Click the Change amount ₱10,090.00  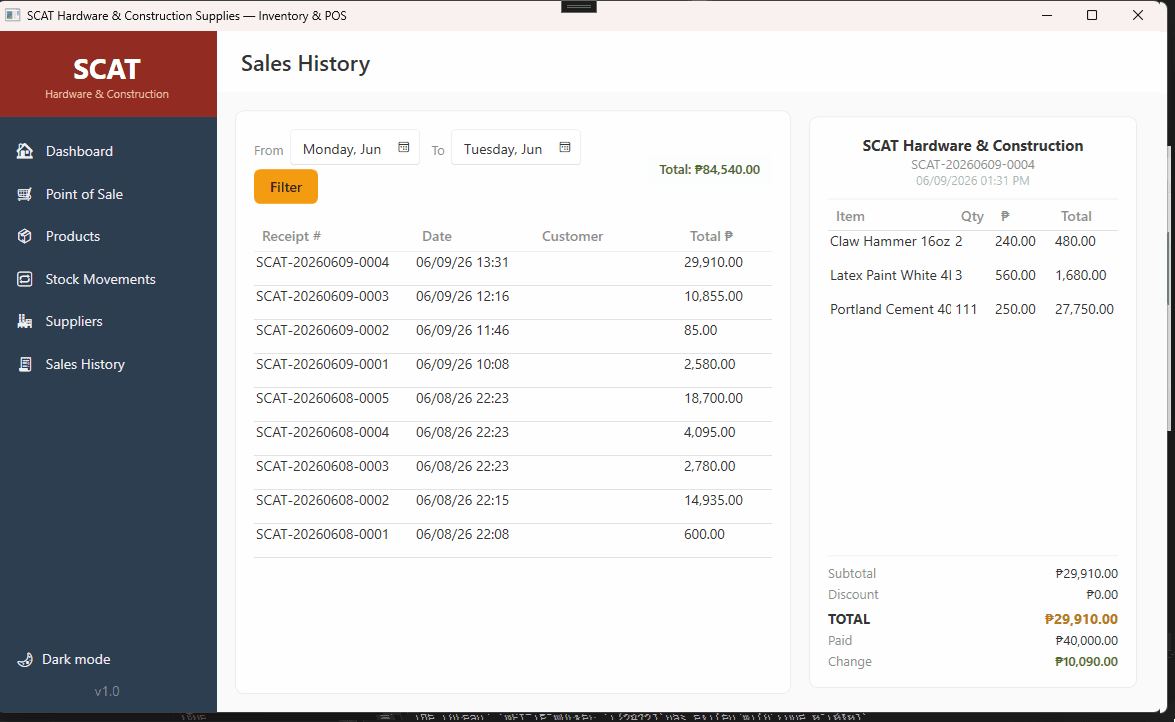[x=1087, y=661]
